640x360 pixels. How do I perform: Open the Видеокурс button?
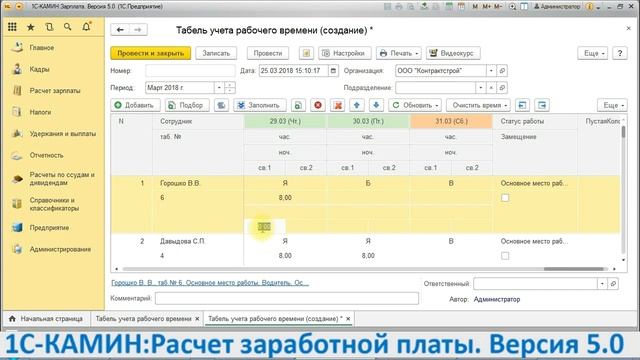[x=453, y=53]
